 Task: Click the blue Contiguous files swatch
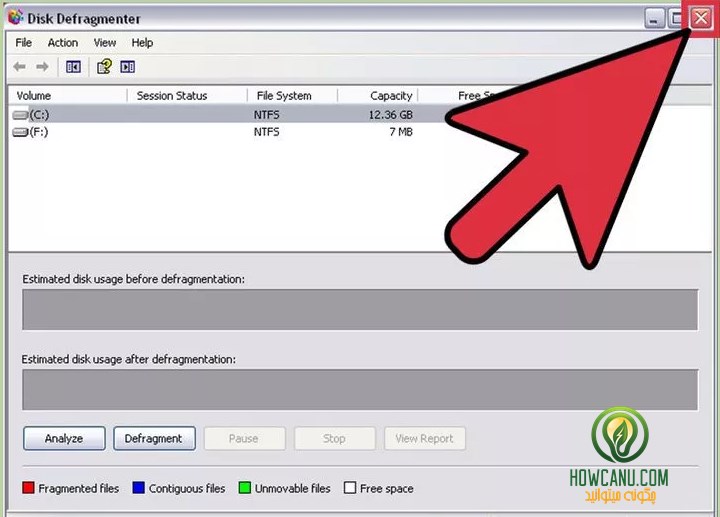coord(139,488)
